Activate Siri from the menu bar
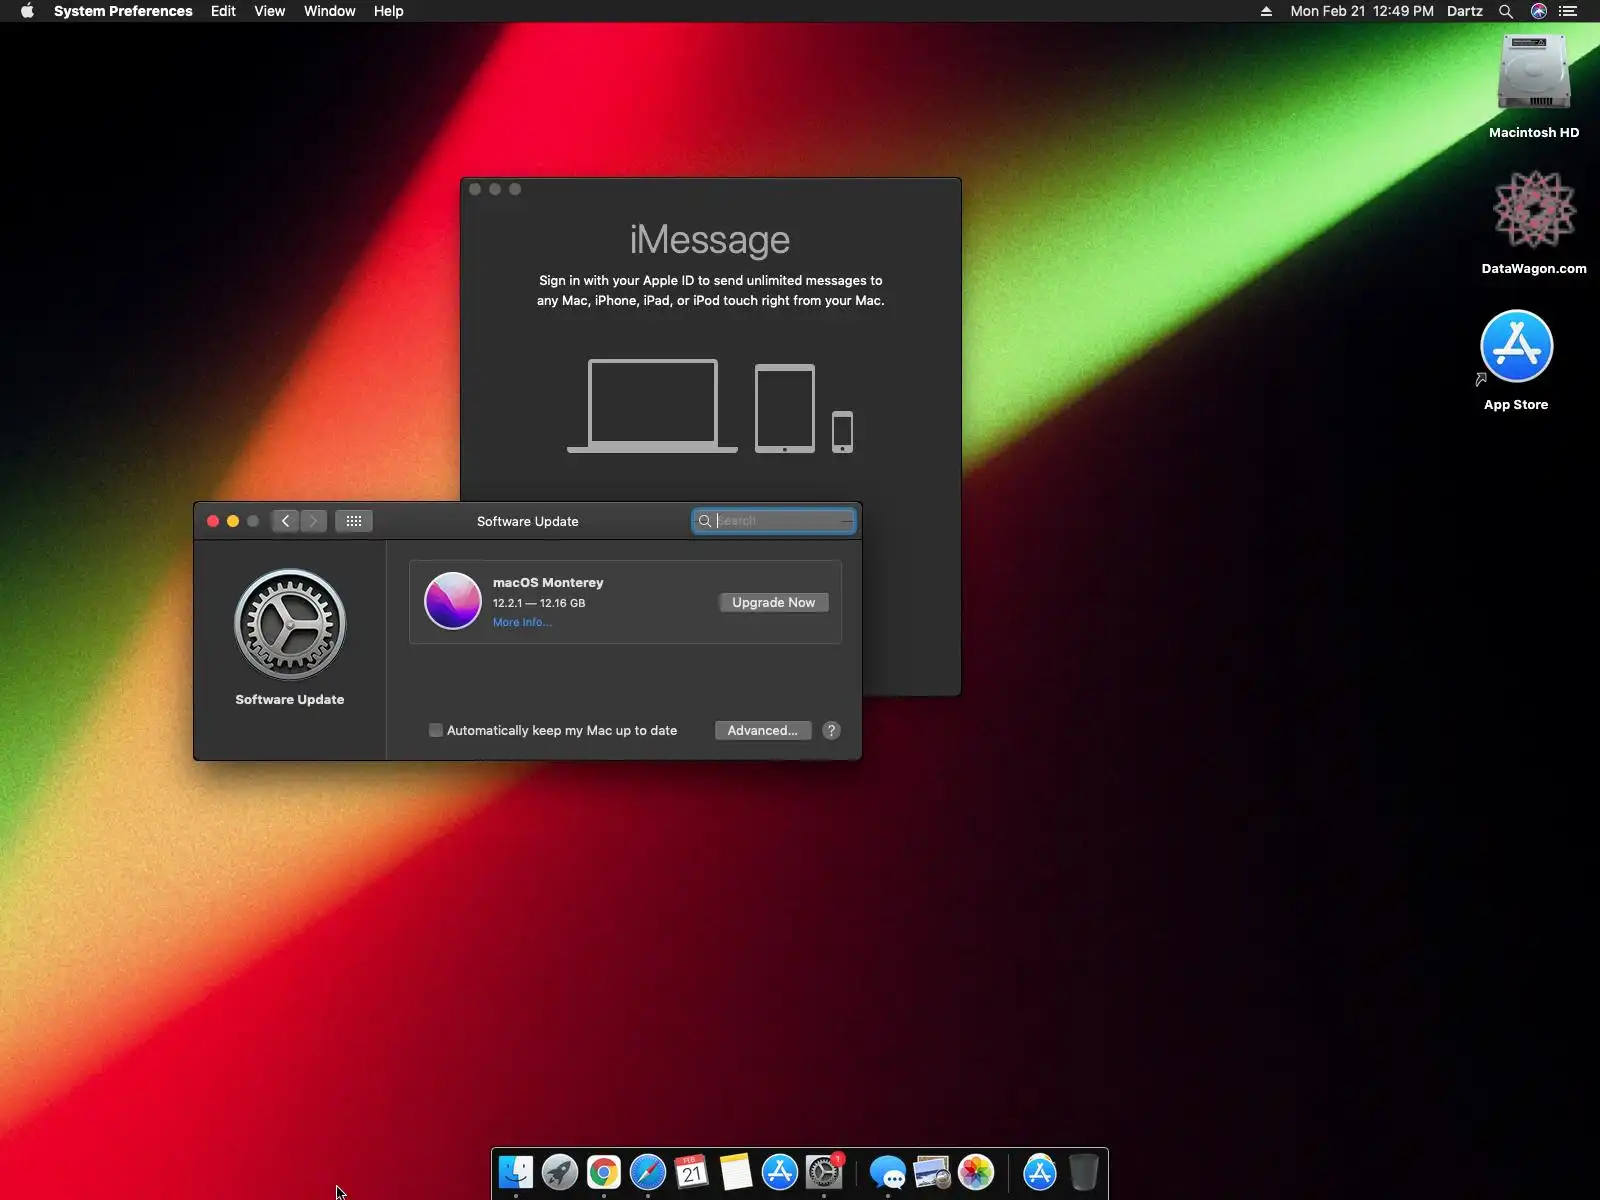Viewport: 1600px width, 1200px height. 1539,11
